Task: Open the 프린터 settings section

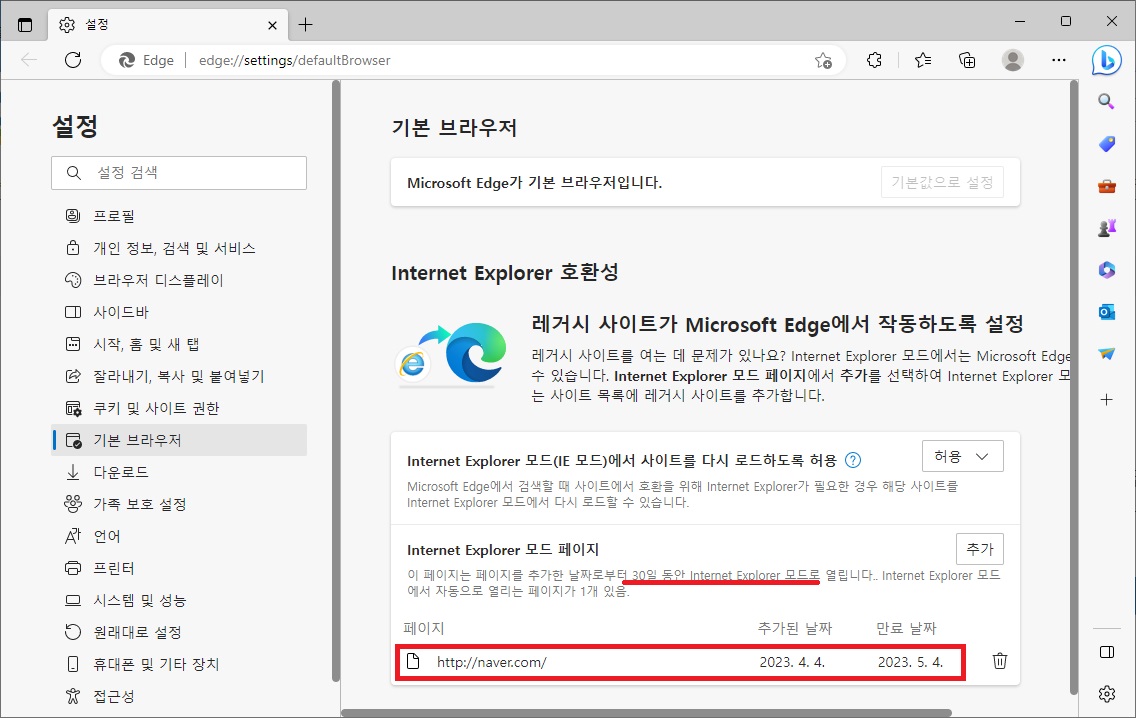Action: (x=179, y=568)
